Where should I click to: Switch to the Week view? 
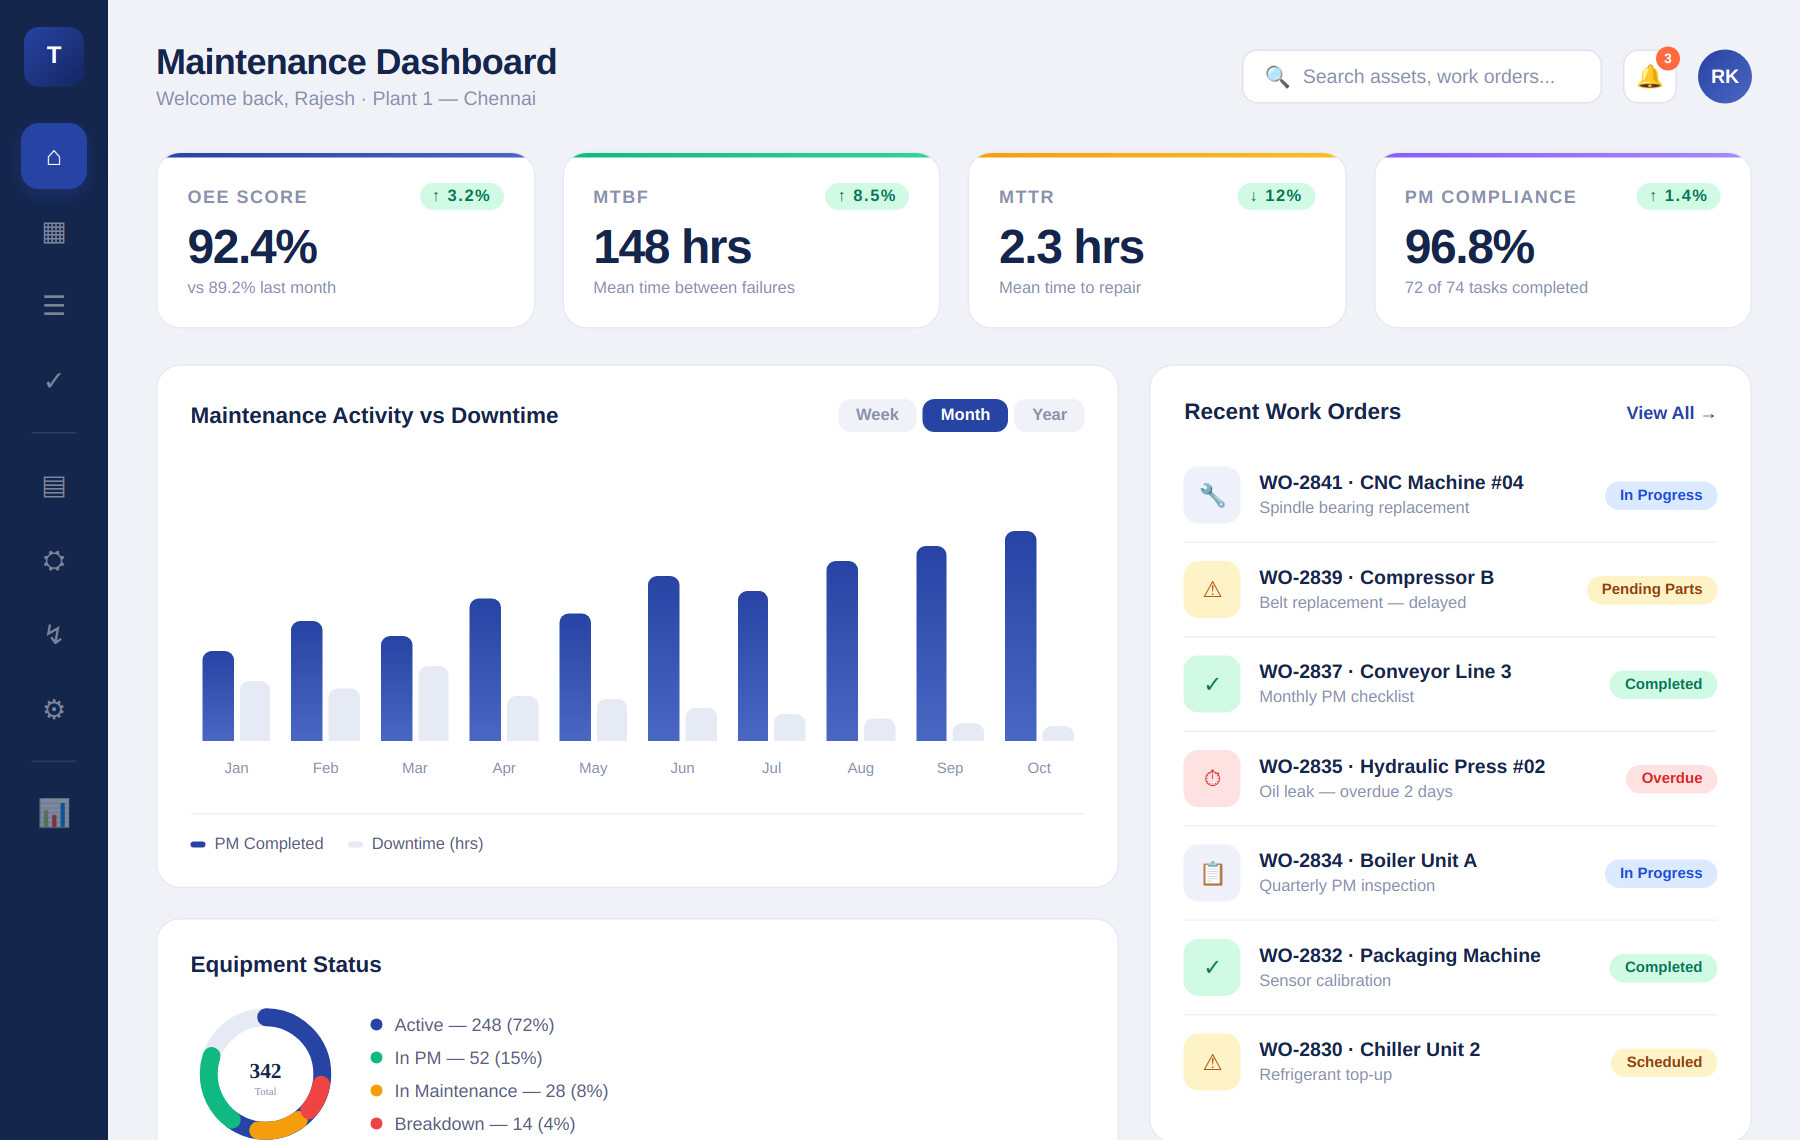click(876, 414)
